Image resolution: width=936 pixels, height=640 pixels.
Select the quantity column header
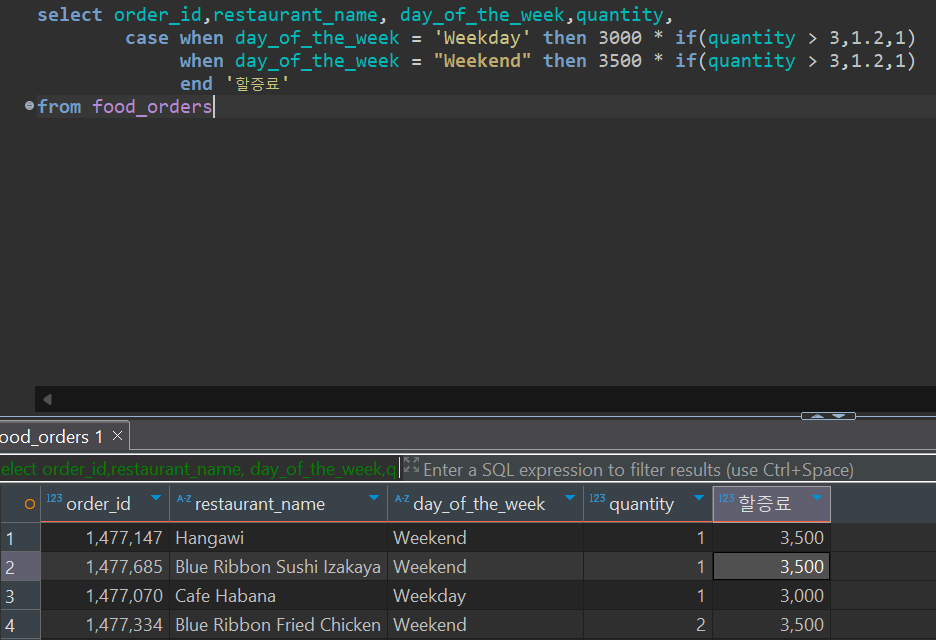[x=648, y=504]
